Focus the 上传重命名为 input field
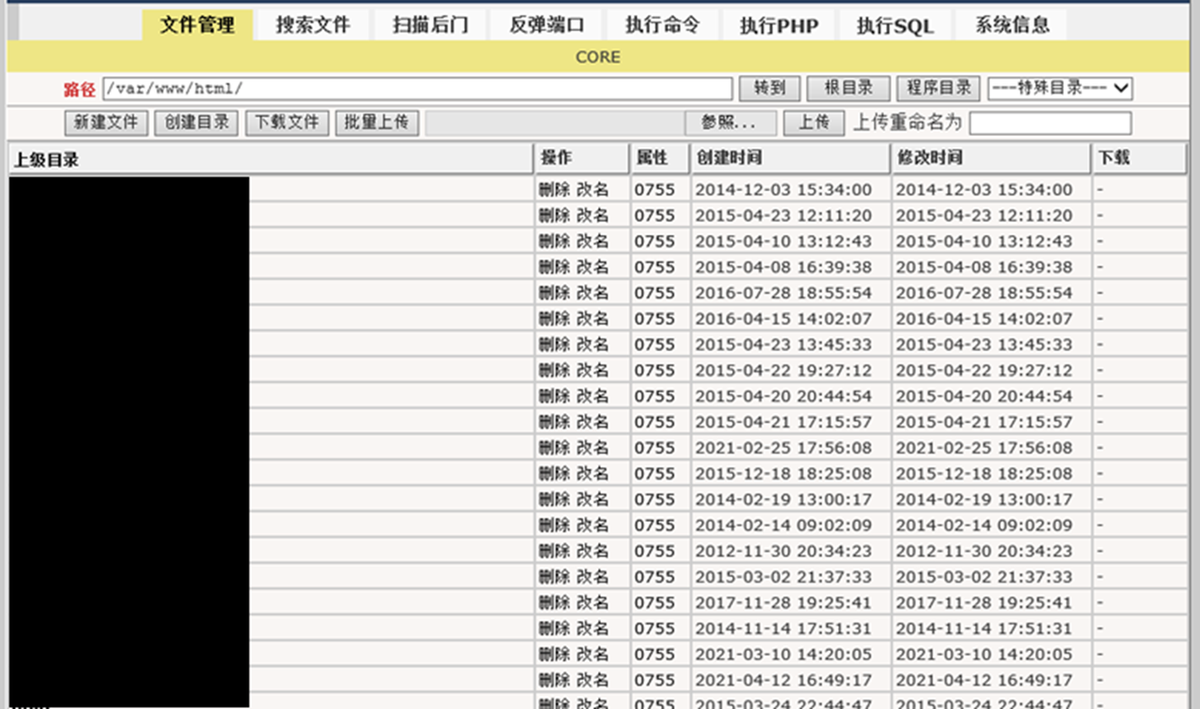The height and width of the screenshot is (709, 1200). pyautogui.click(x=1050, y=123)
